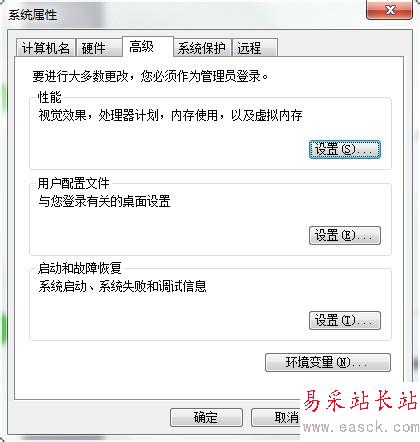Go to the 系统保护 tab

click(x=203, y=48)
